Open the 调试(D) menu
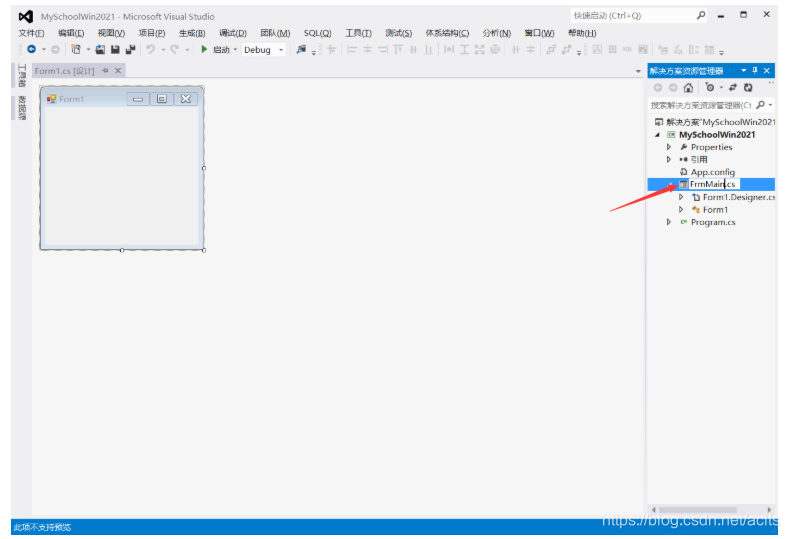 pos(233,33)
